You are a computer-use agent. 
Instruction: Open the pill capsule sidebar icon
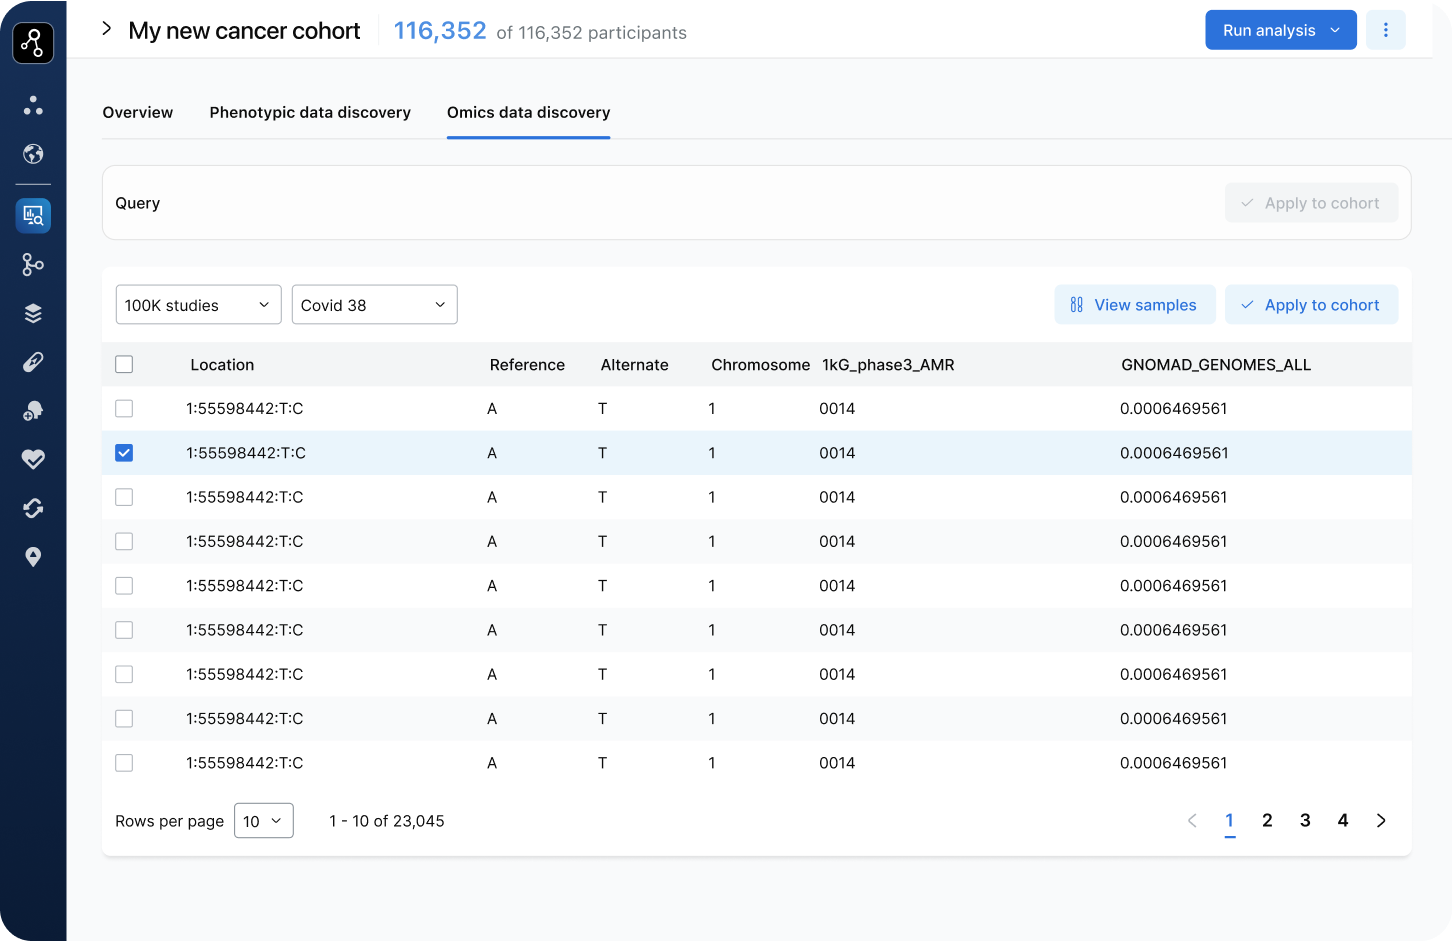point(33,362)
